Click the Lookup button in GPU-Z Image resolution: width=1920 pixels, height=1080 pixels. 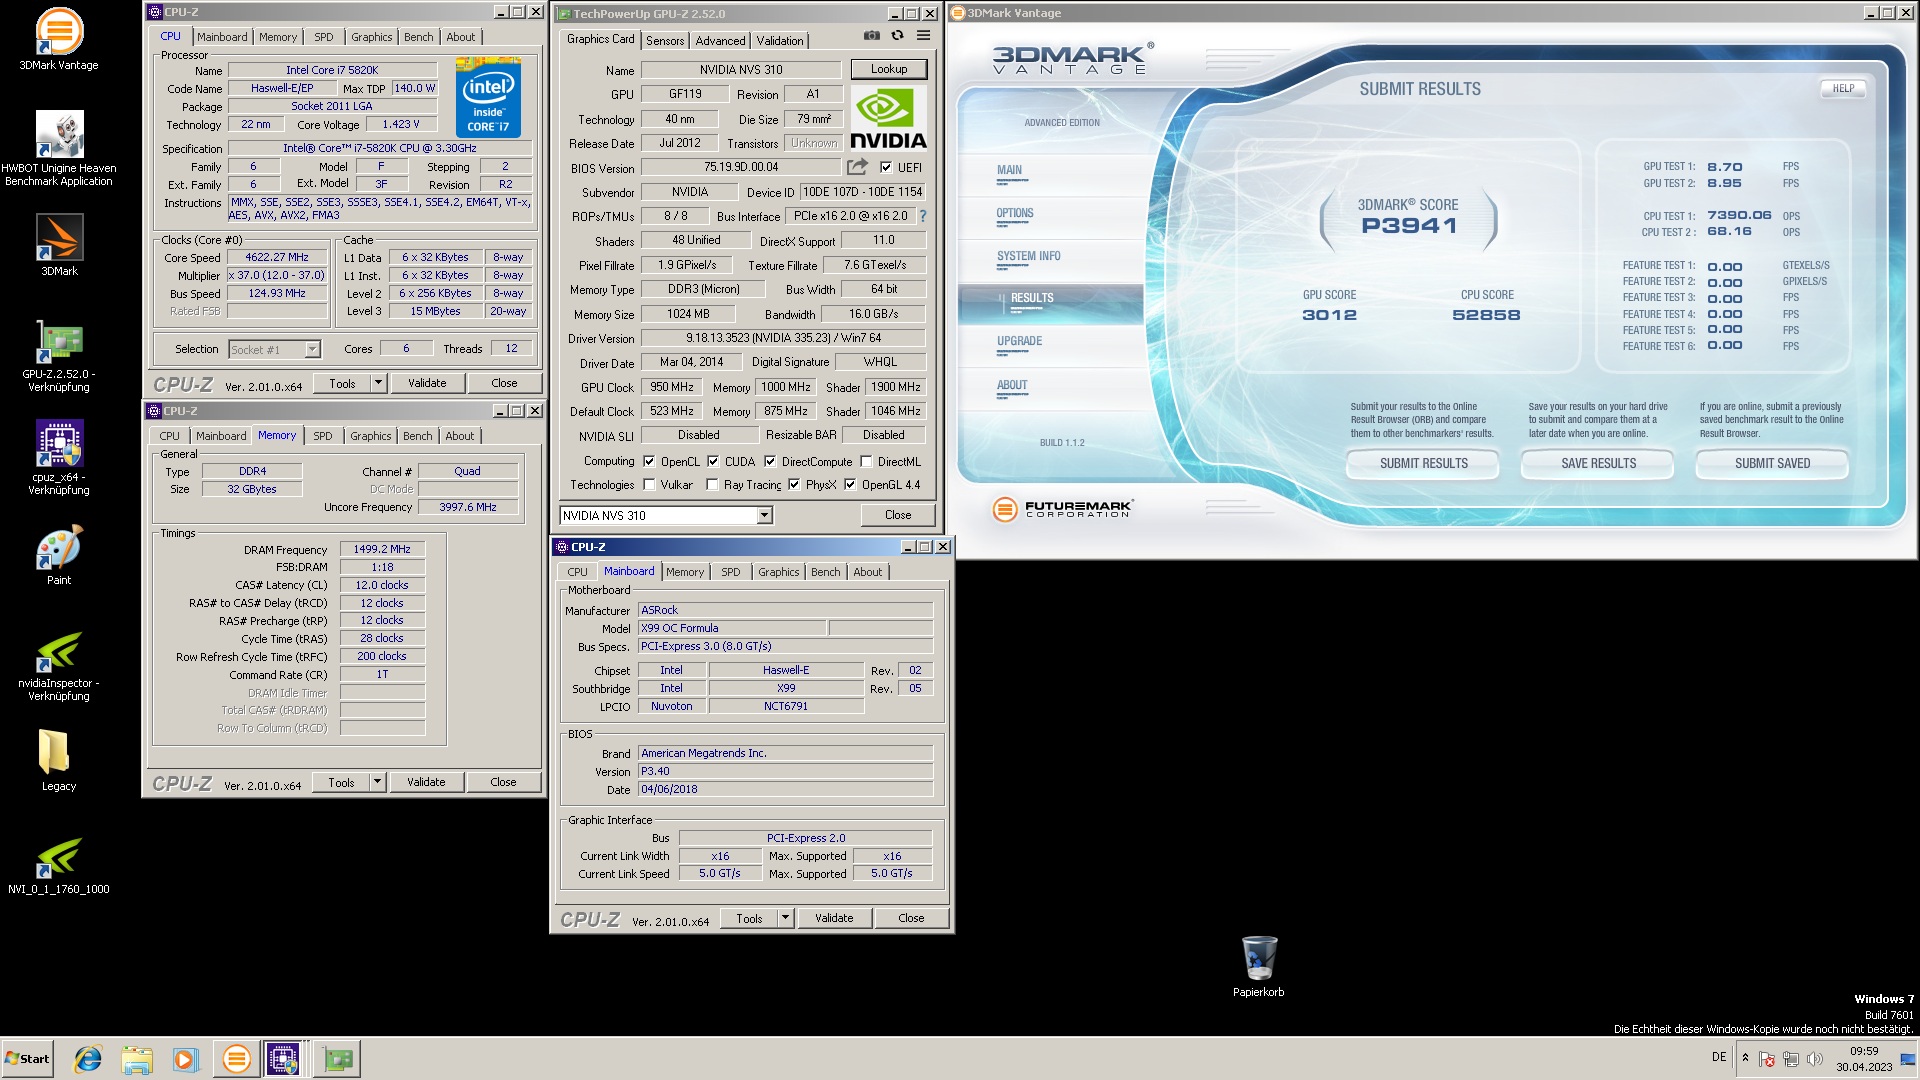[x=888, y=69]
